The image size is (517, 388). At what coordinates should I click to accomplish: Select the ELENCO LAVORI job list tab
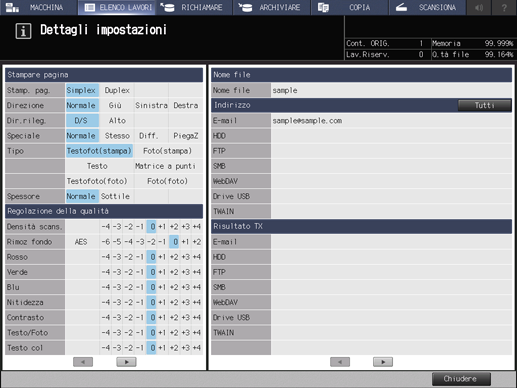coord(117,7)
